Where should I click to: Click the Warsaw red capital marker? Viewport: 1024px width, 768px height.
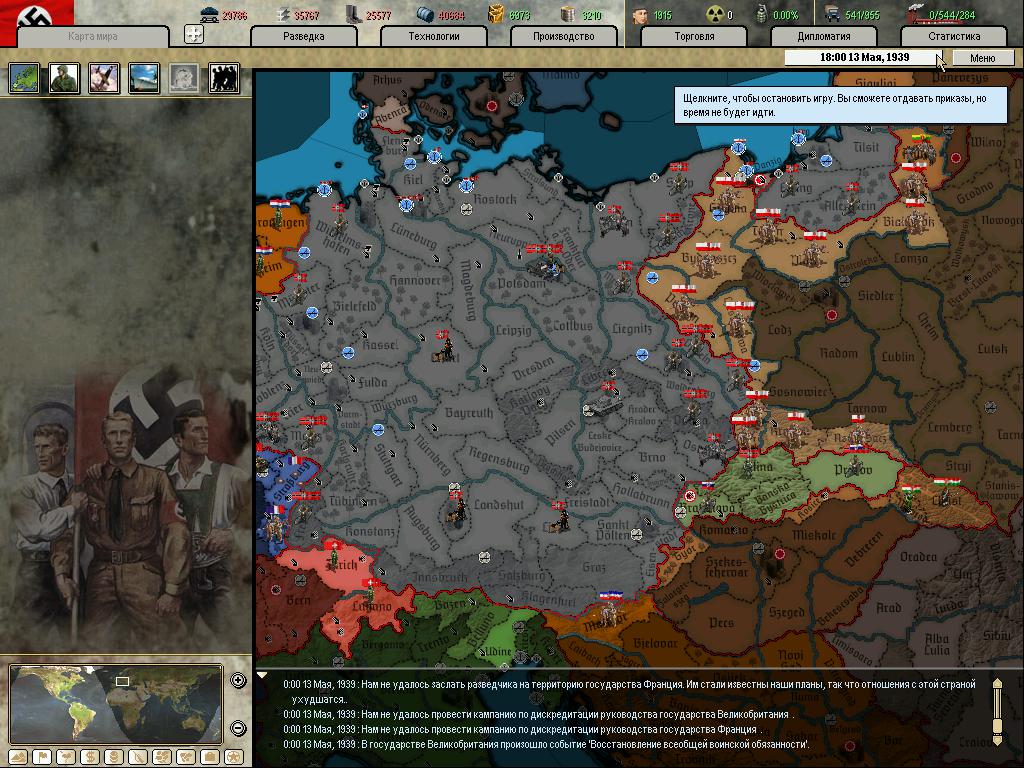pos(831,315)
